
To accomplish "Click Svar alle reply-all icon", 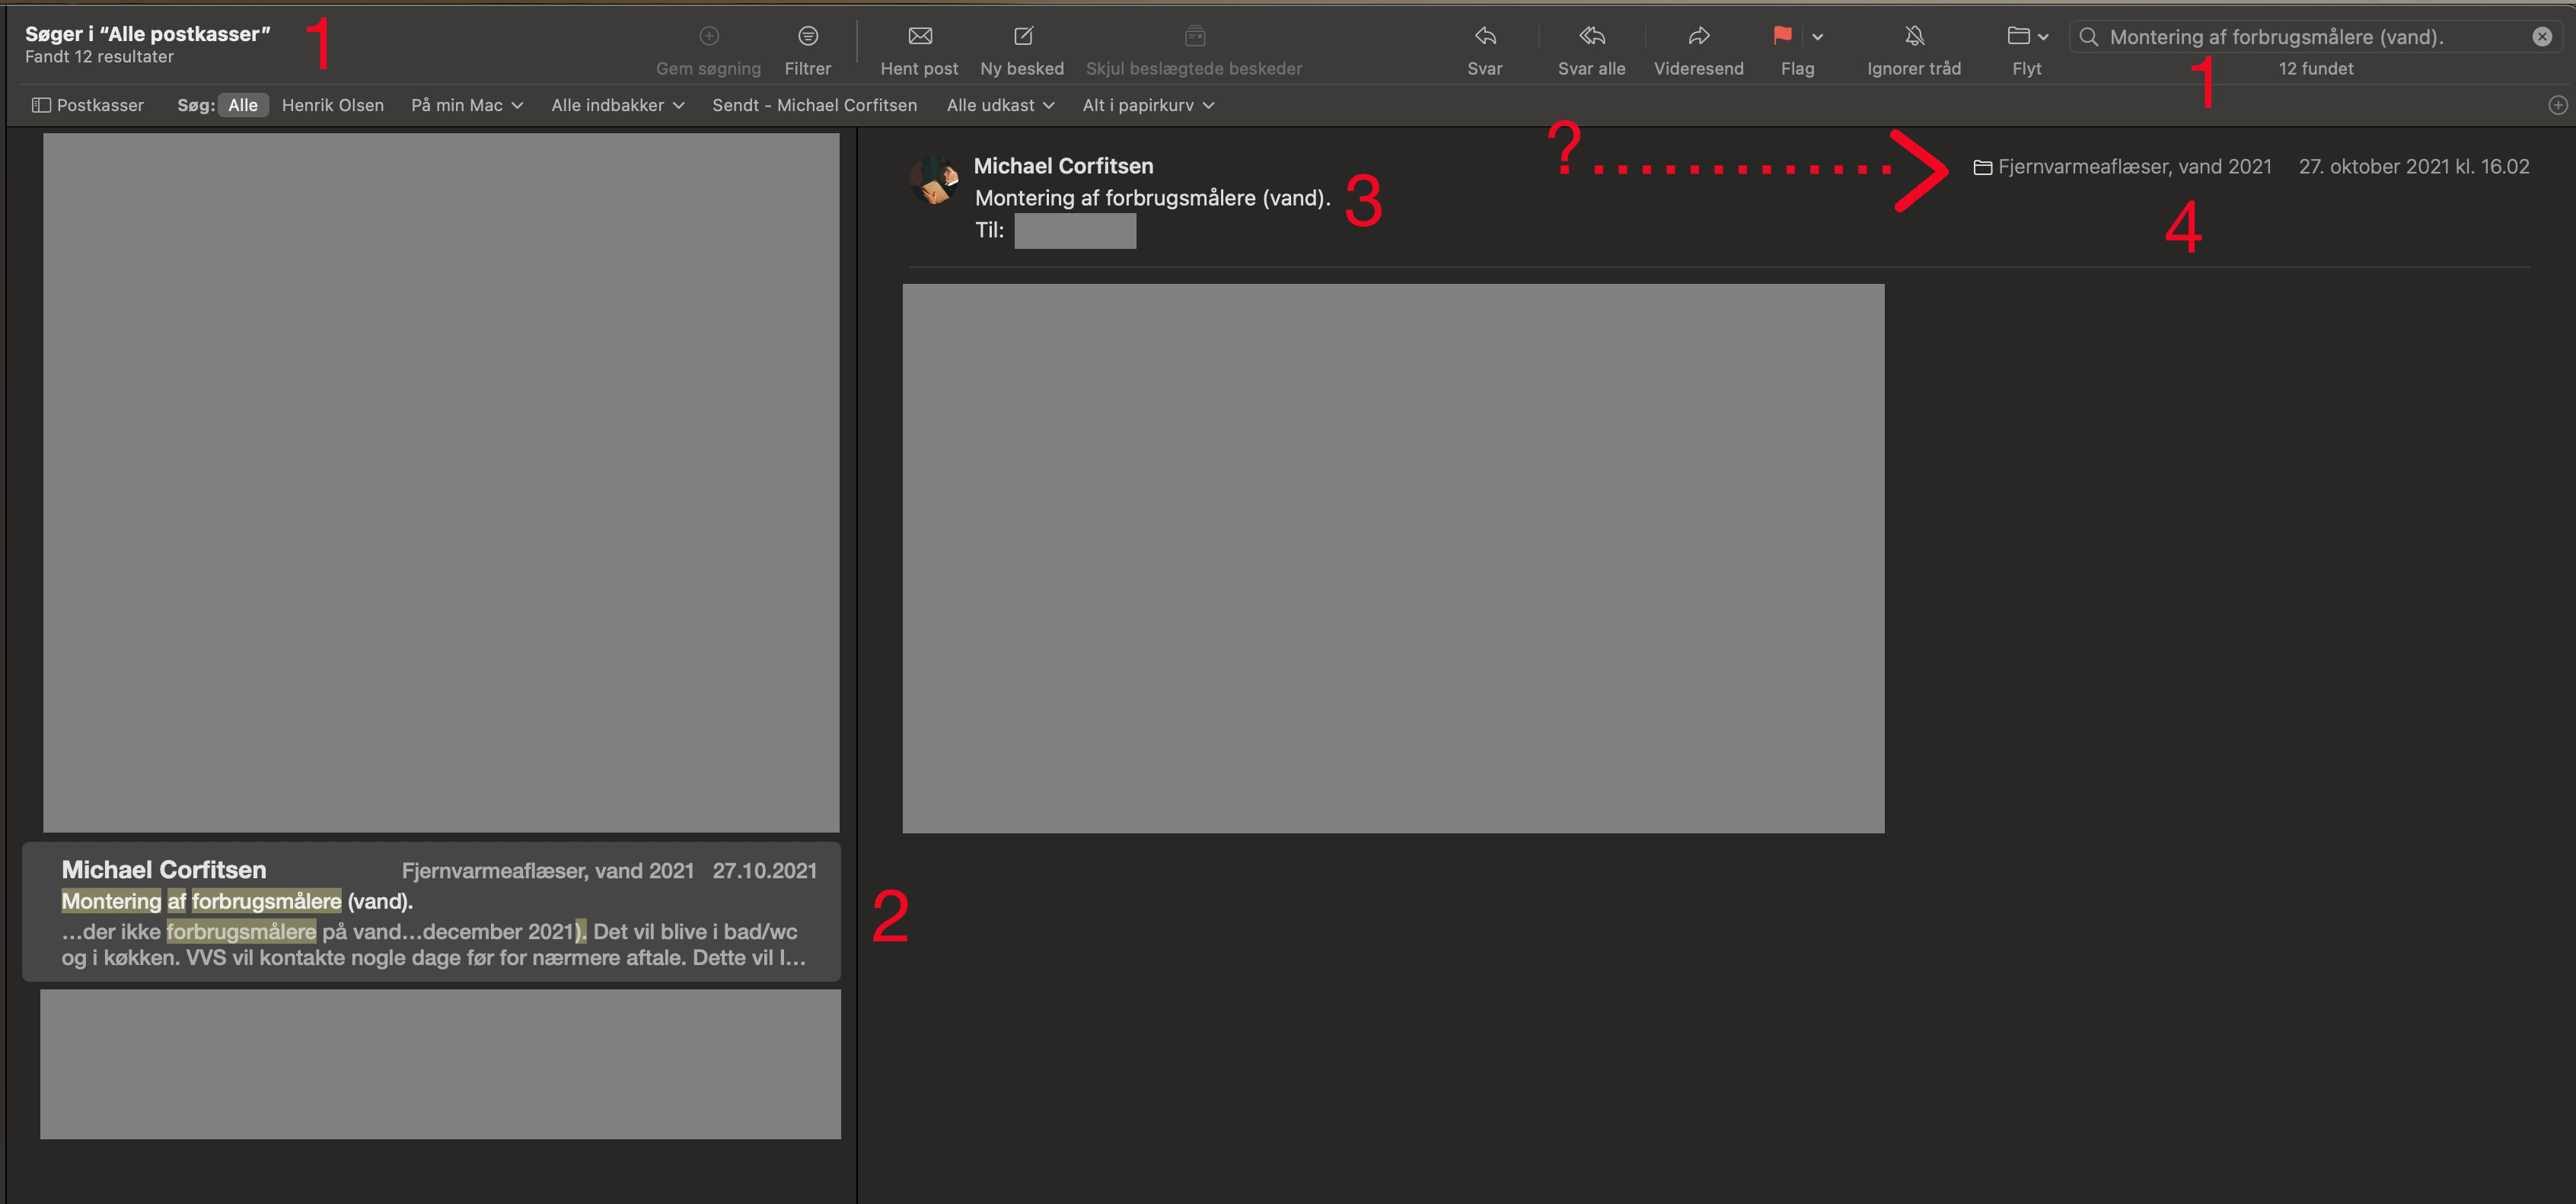I will (1591, 37).
